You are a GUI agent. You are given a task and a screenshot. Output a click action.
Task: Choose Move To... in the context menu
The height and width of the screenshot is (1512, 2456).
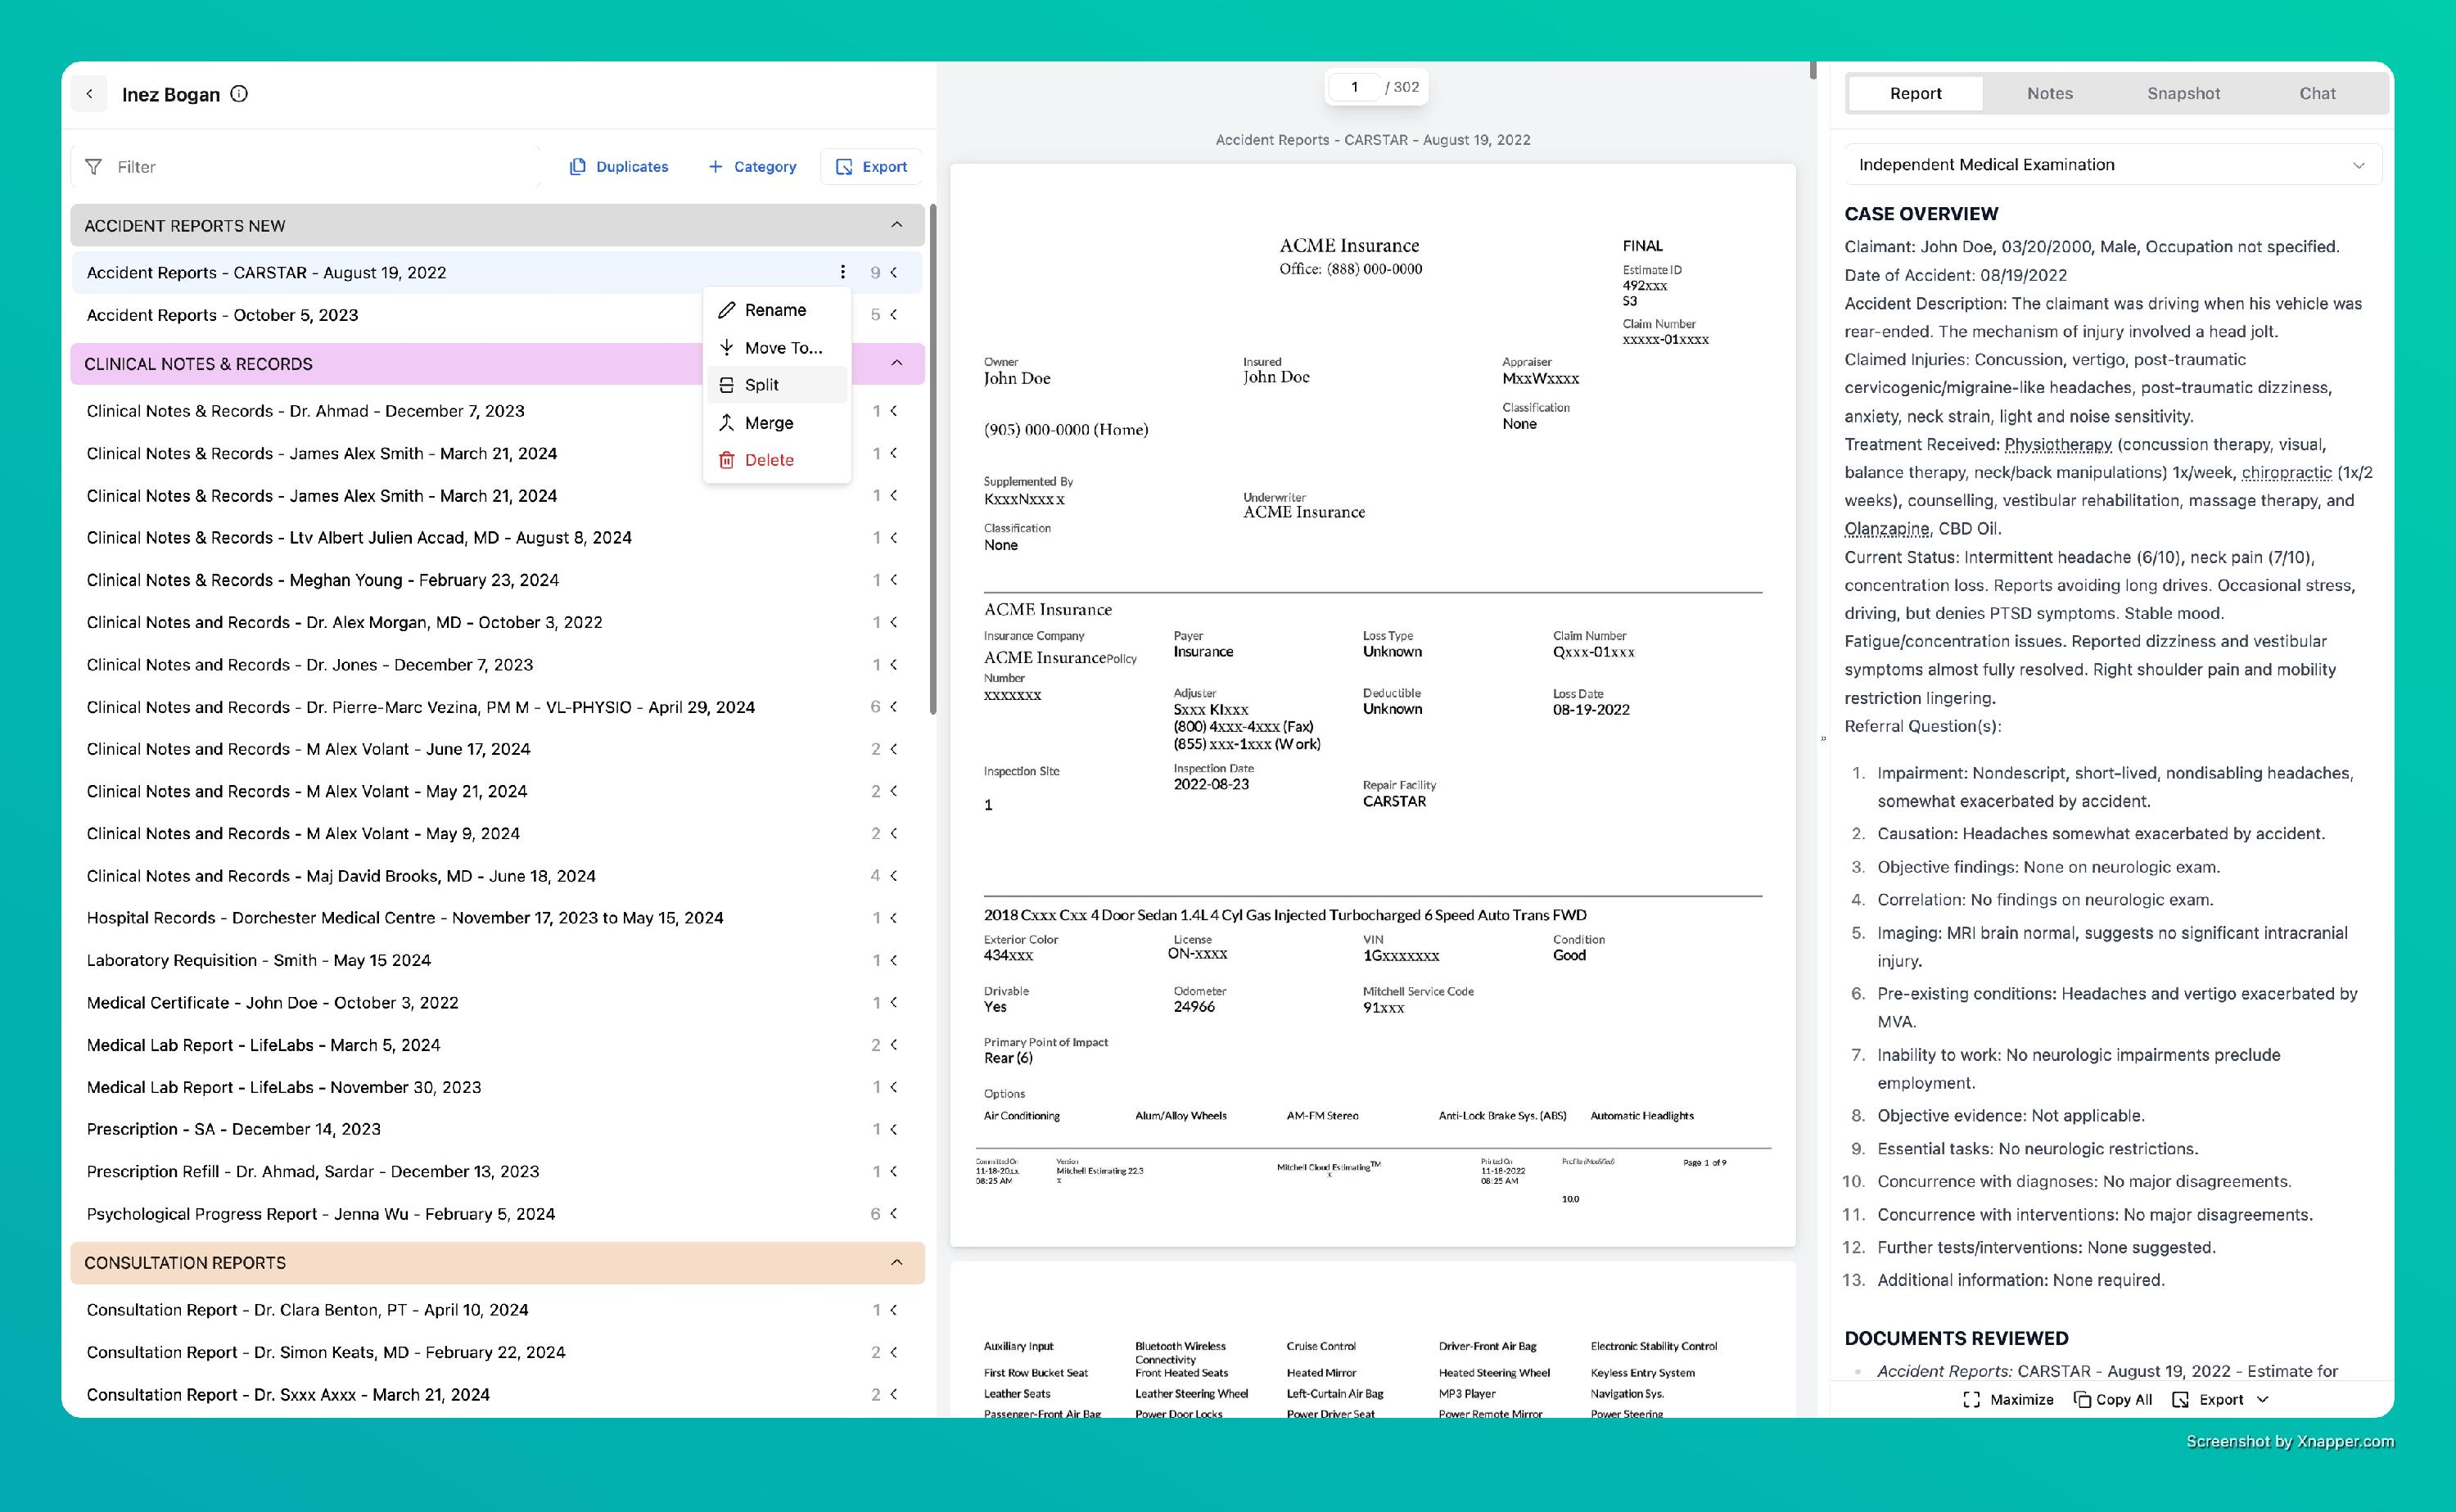tap(783, 348)
